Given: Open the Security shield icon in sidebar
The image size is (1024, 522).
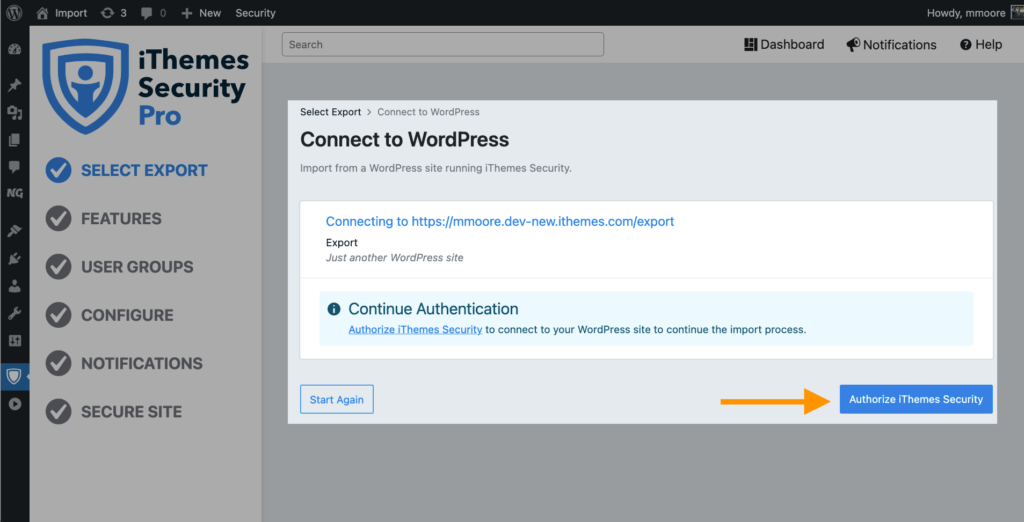Looking at the screenshot, I should click(14, 376).
